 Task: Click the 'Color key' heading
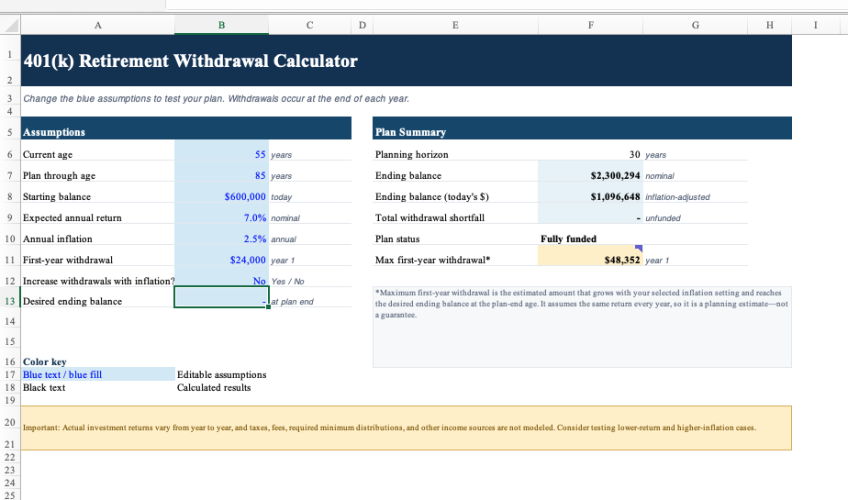point(44,362)
